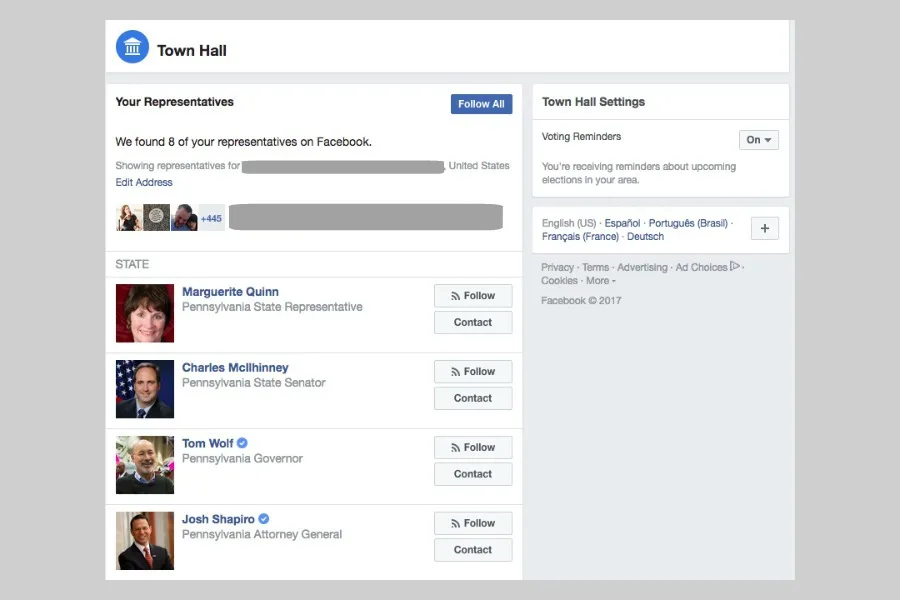Screen dimensions: 900x600
Task: Toggle Follow for Josh Shapiro
Action: pos(472,523)
